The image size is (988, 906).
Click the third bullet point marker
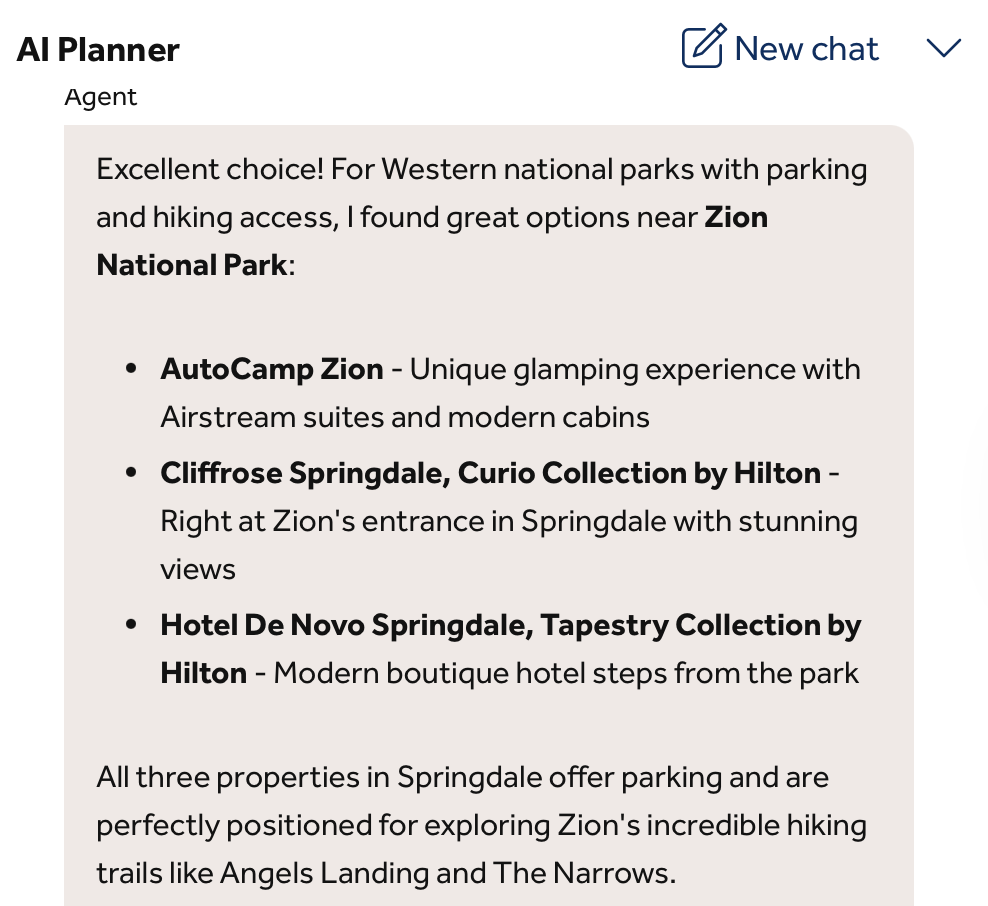pos(131,624)
